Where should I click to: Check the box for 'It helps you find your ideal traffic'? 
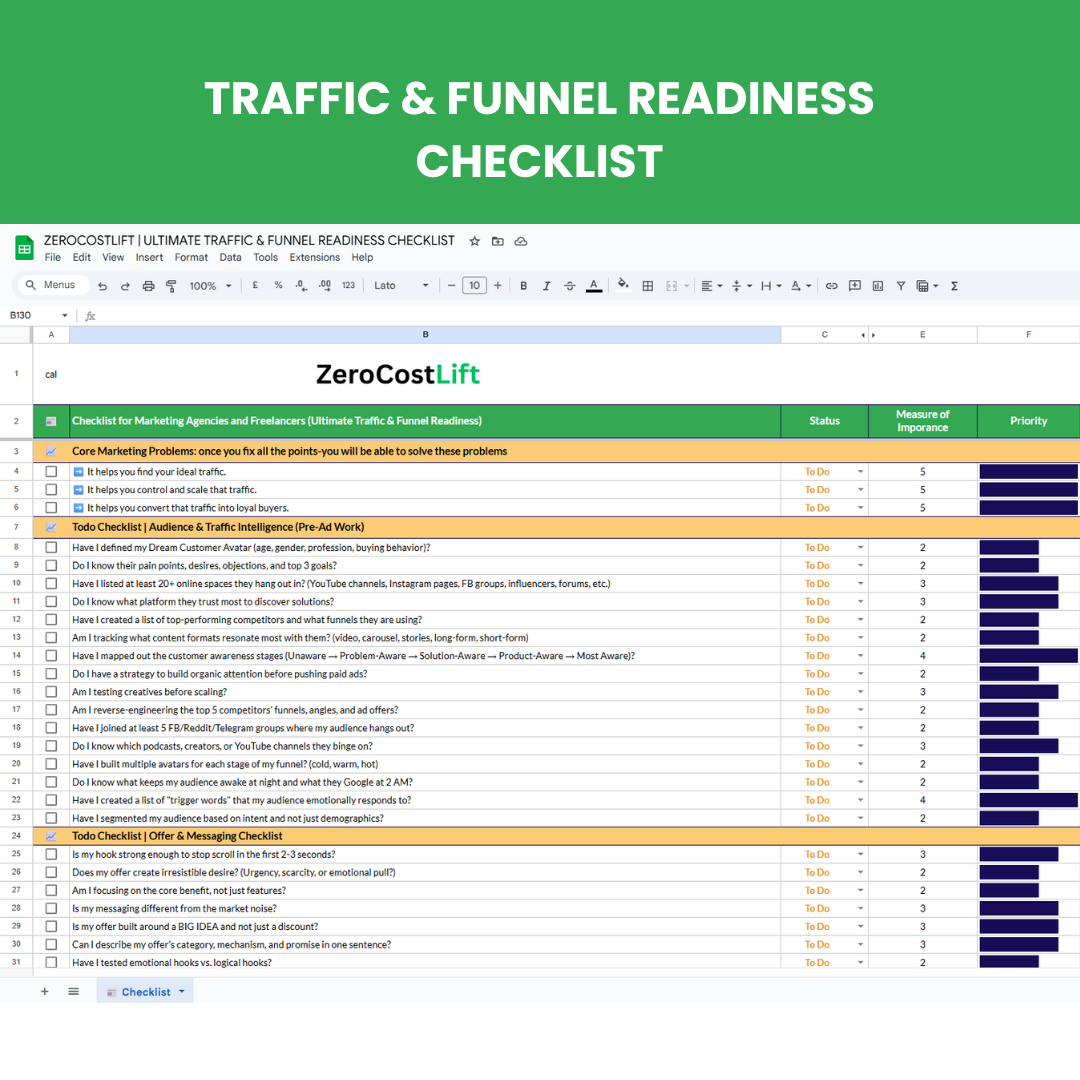click(x=51, y=472)
